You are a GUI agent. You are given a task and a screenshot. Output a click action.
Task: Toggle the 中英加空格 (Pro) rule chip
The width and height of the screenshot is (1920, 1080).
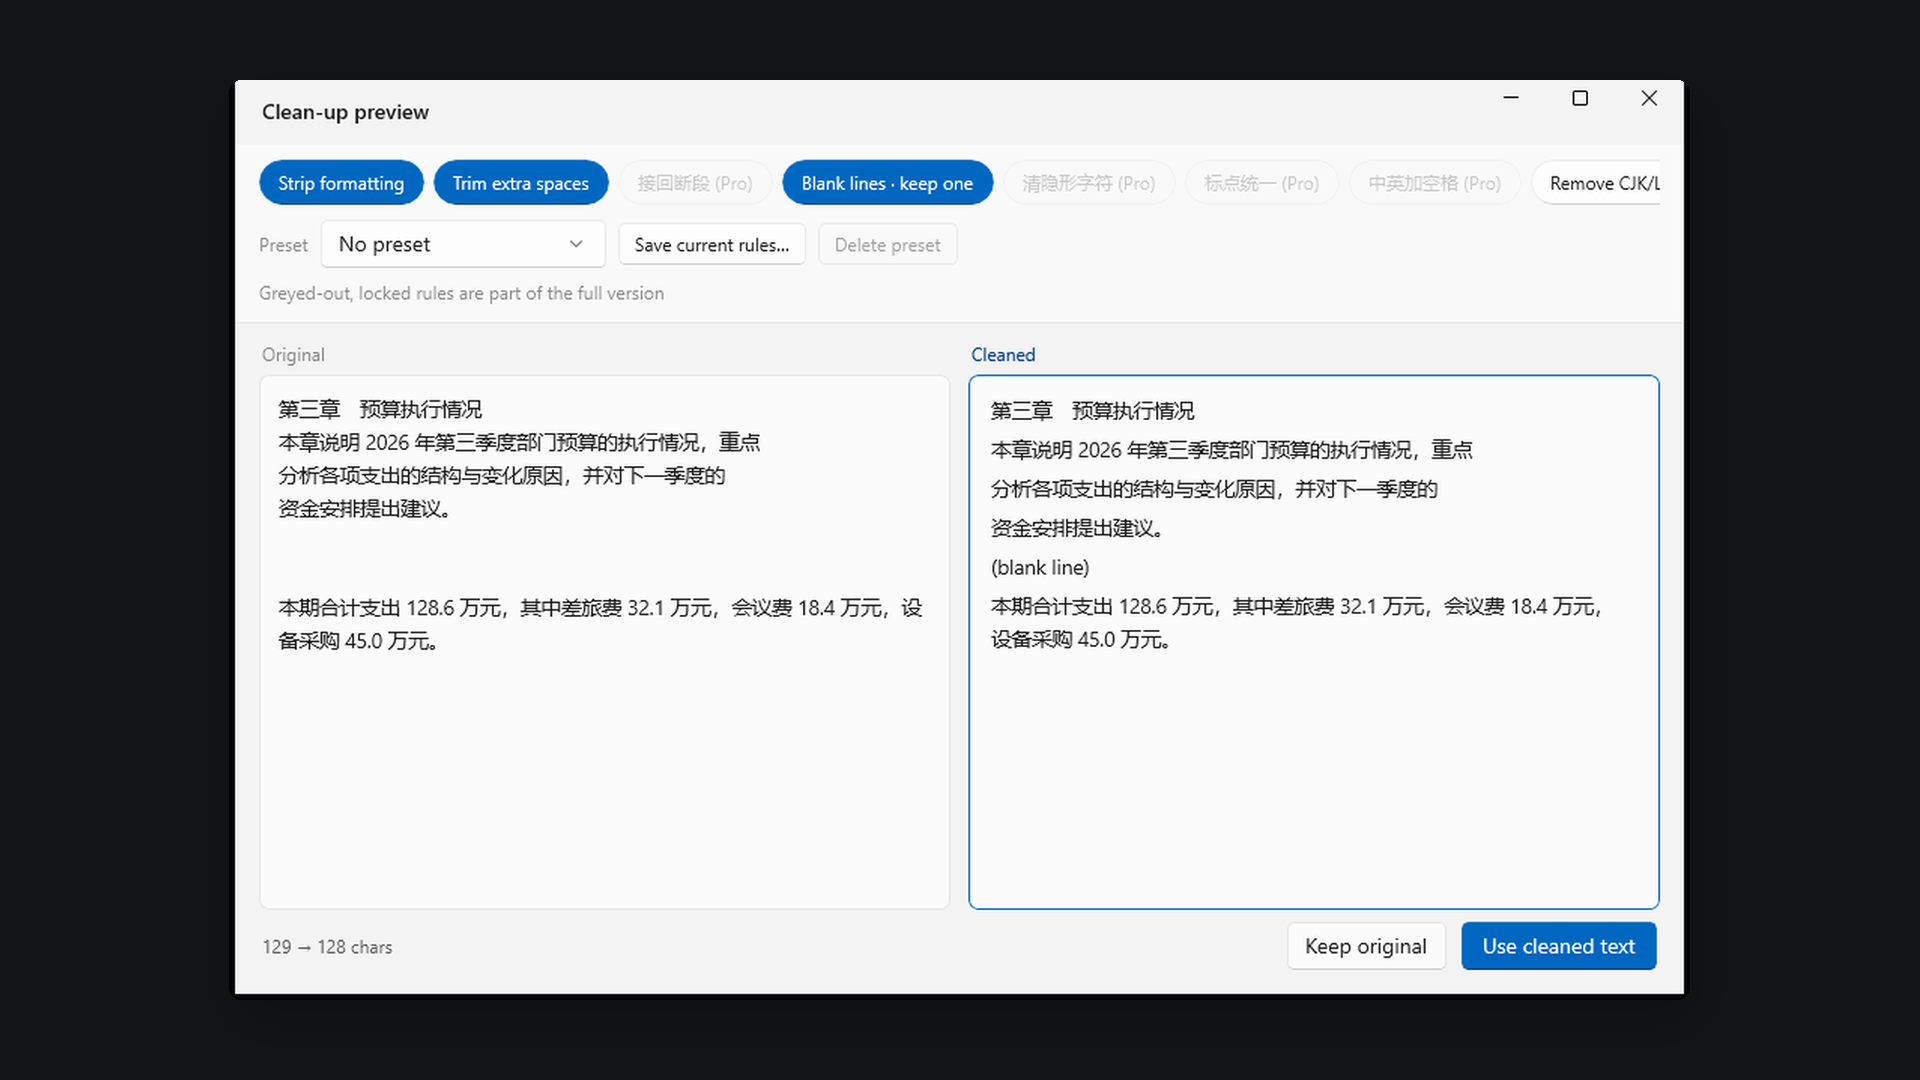1434,183
